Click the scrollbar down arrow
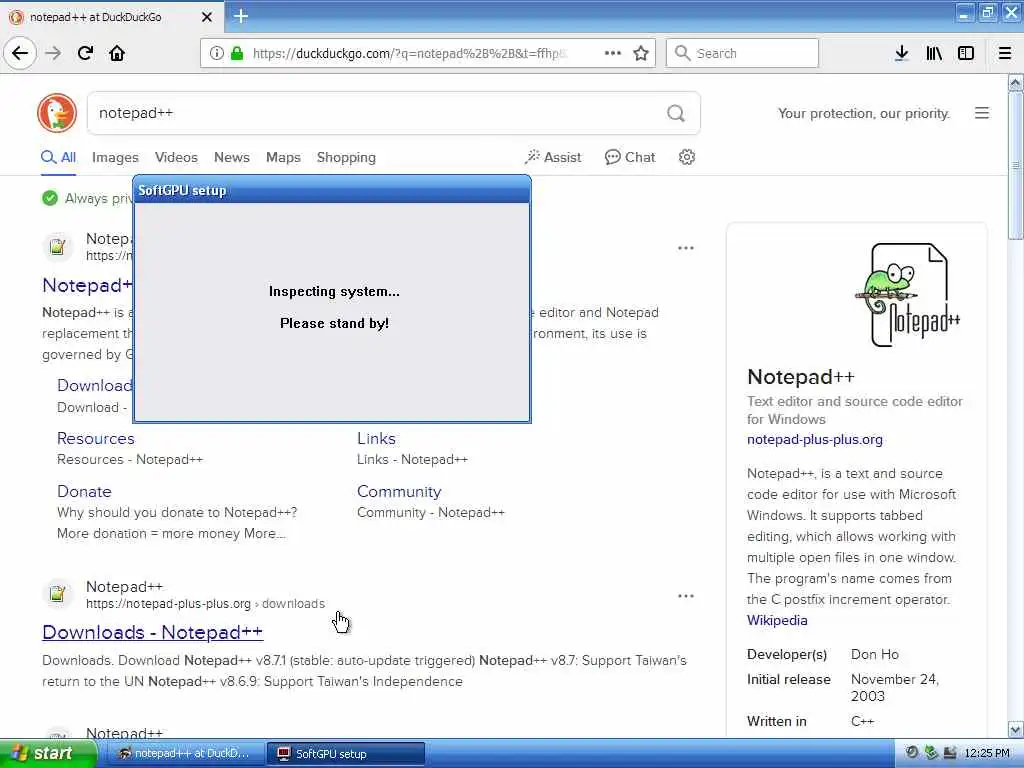Image resolution: width=1024 pixels, height=768 pixels. tap(1016, 729)
